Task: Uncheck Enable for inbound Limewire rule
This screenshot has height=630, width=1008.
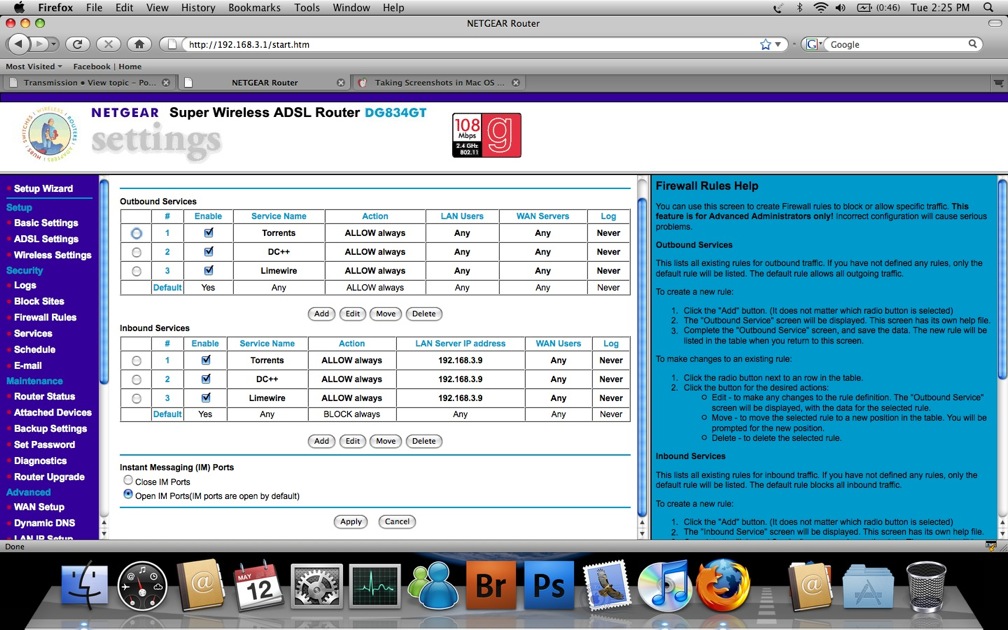Action: 206,397
